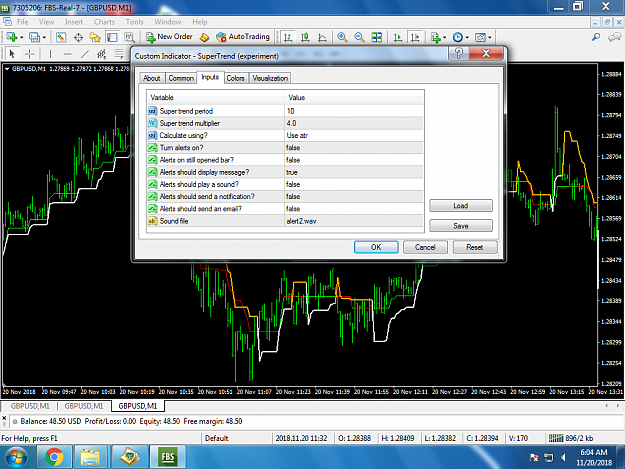625x469 pixels.
Task: Open the New Chart dropdown arrow
Action: tap(22, 37)
